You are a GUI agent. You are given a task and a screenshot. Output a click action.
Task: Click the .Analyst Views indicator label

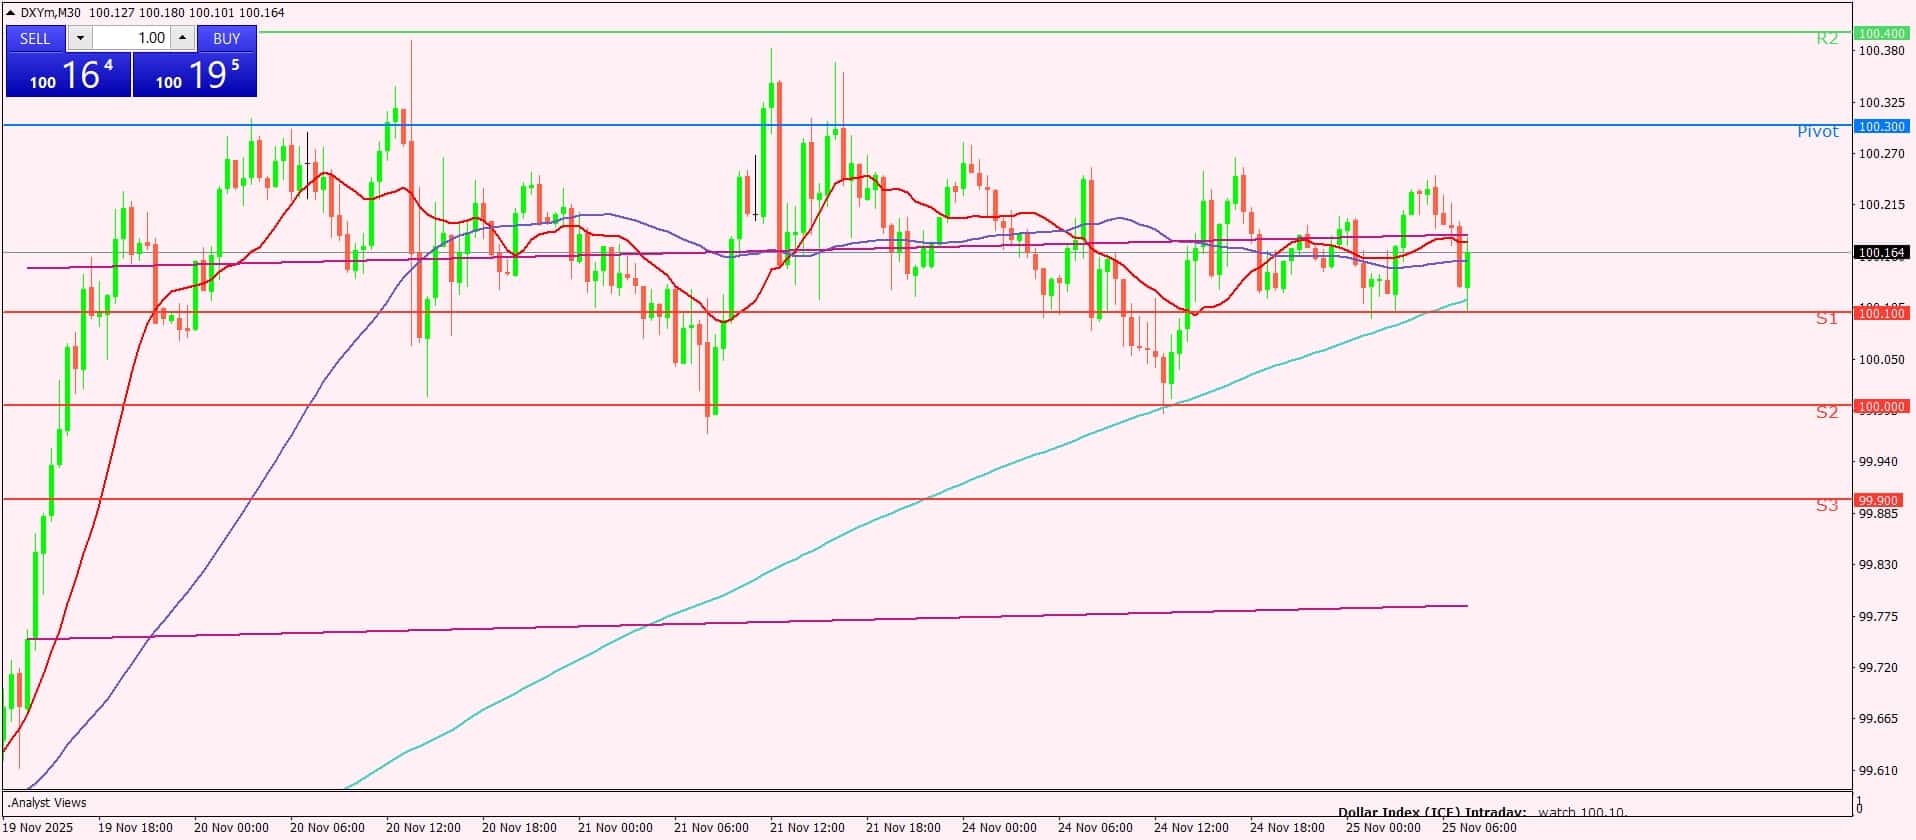47,802
